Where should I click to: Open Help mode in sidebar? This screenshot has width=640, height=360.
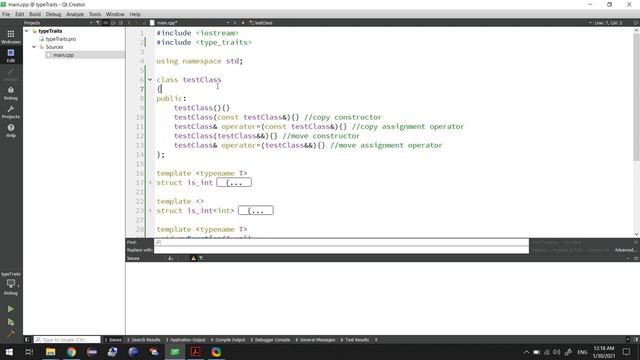[11, 130]
